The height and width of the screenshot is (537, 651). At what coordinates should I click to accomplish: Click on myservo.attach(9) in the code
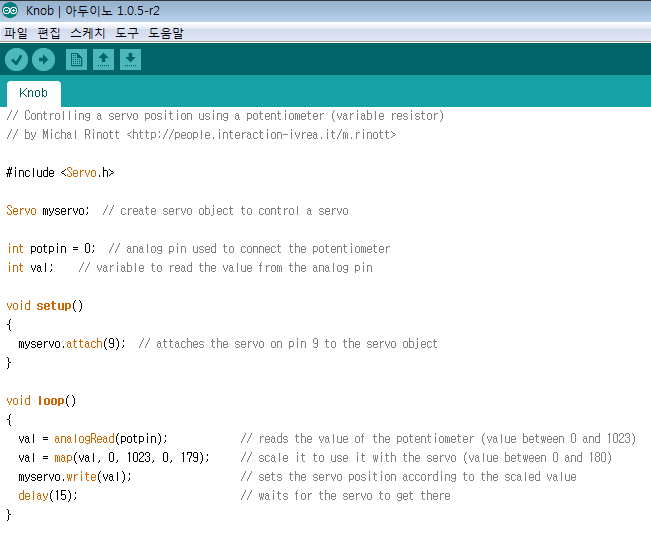(x=71, y=344)
